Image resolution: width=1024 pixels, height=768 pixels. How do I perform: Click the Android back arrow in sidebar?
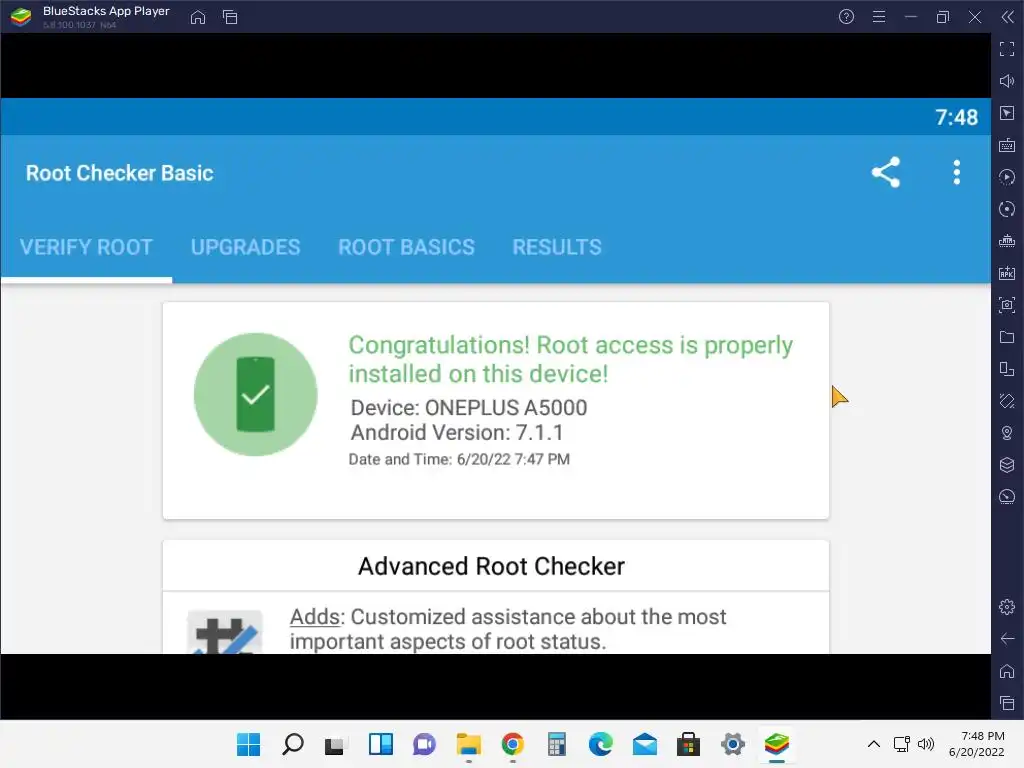coord(1007,639)
